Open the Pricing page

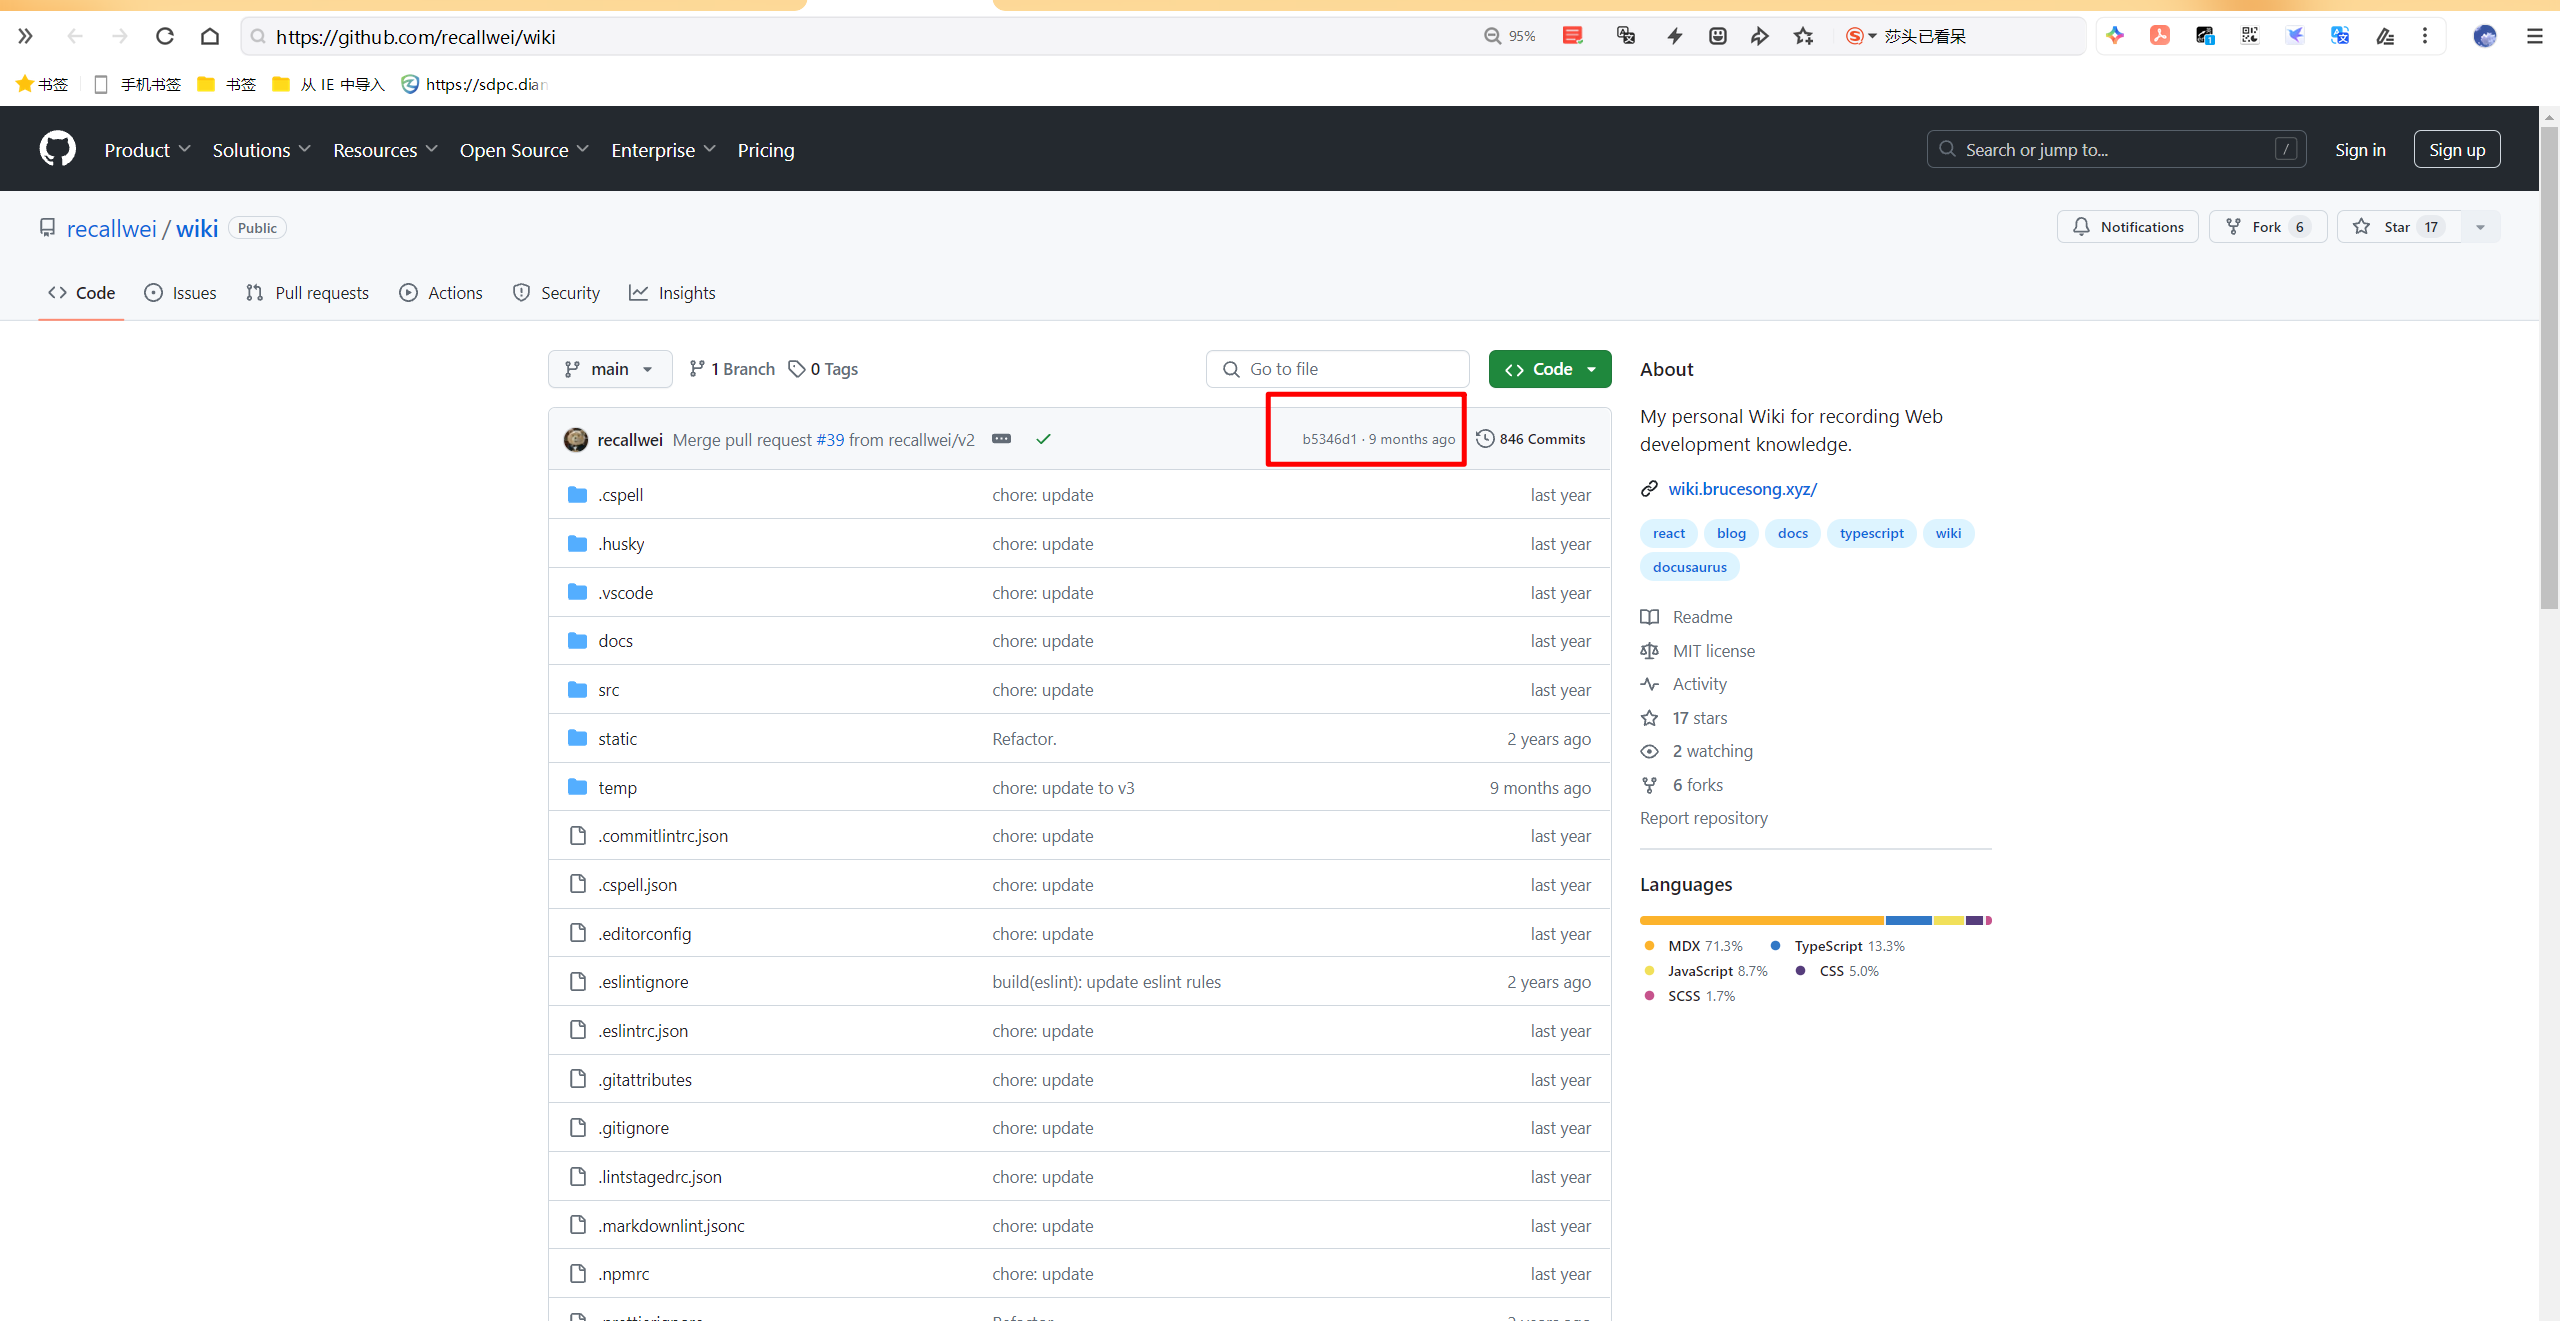click(766, 150)
